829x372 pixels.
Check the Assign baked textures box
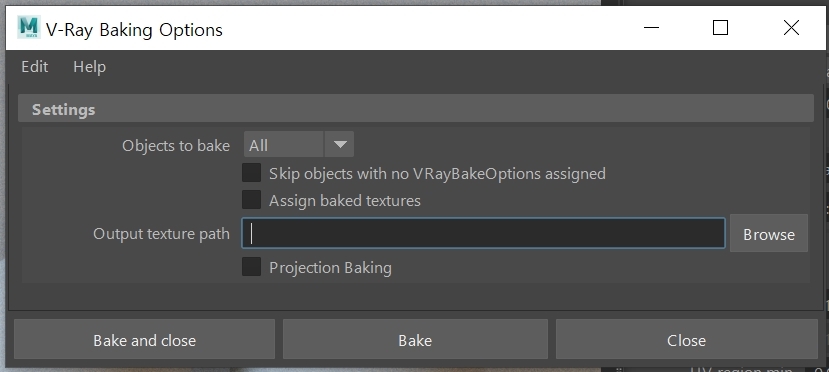pos(251,200)
